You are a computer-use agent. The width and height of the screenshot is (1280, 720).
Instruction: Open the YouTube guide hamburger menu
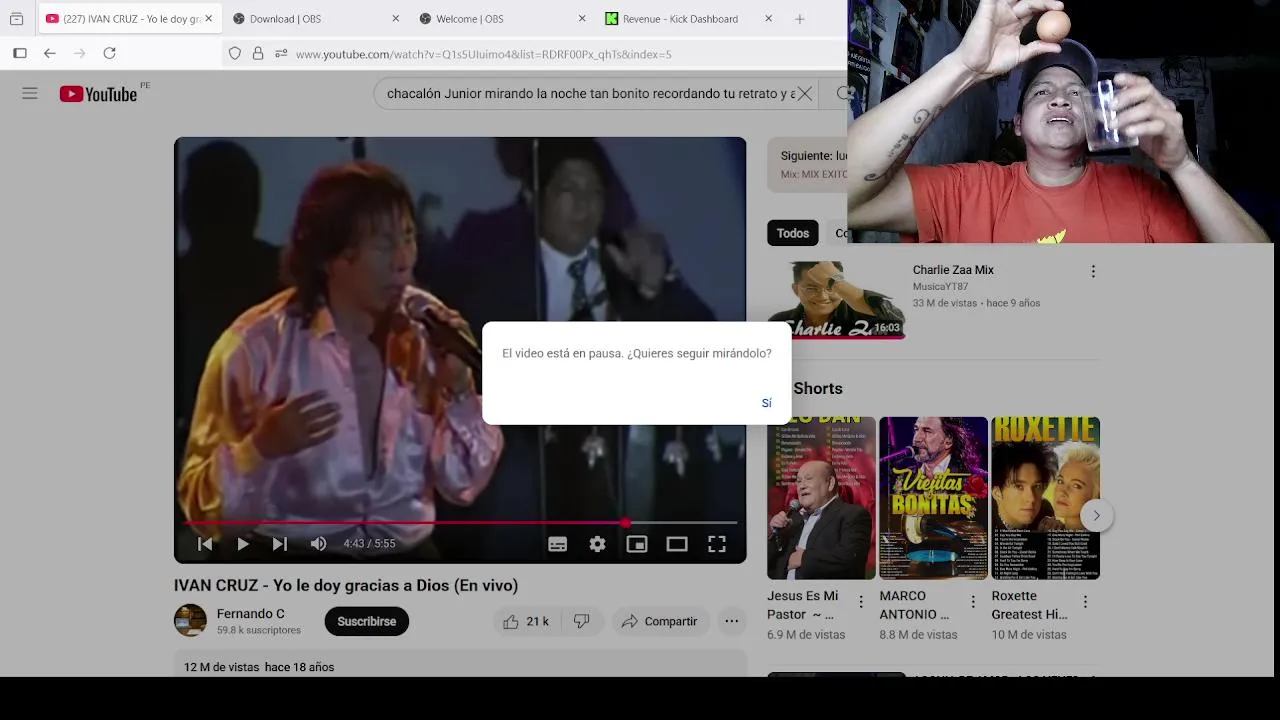(x=30, y=93)
